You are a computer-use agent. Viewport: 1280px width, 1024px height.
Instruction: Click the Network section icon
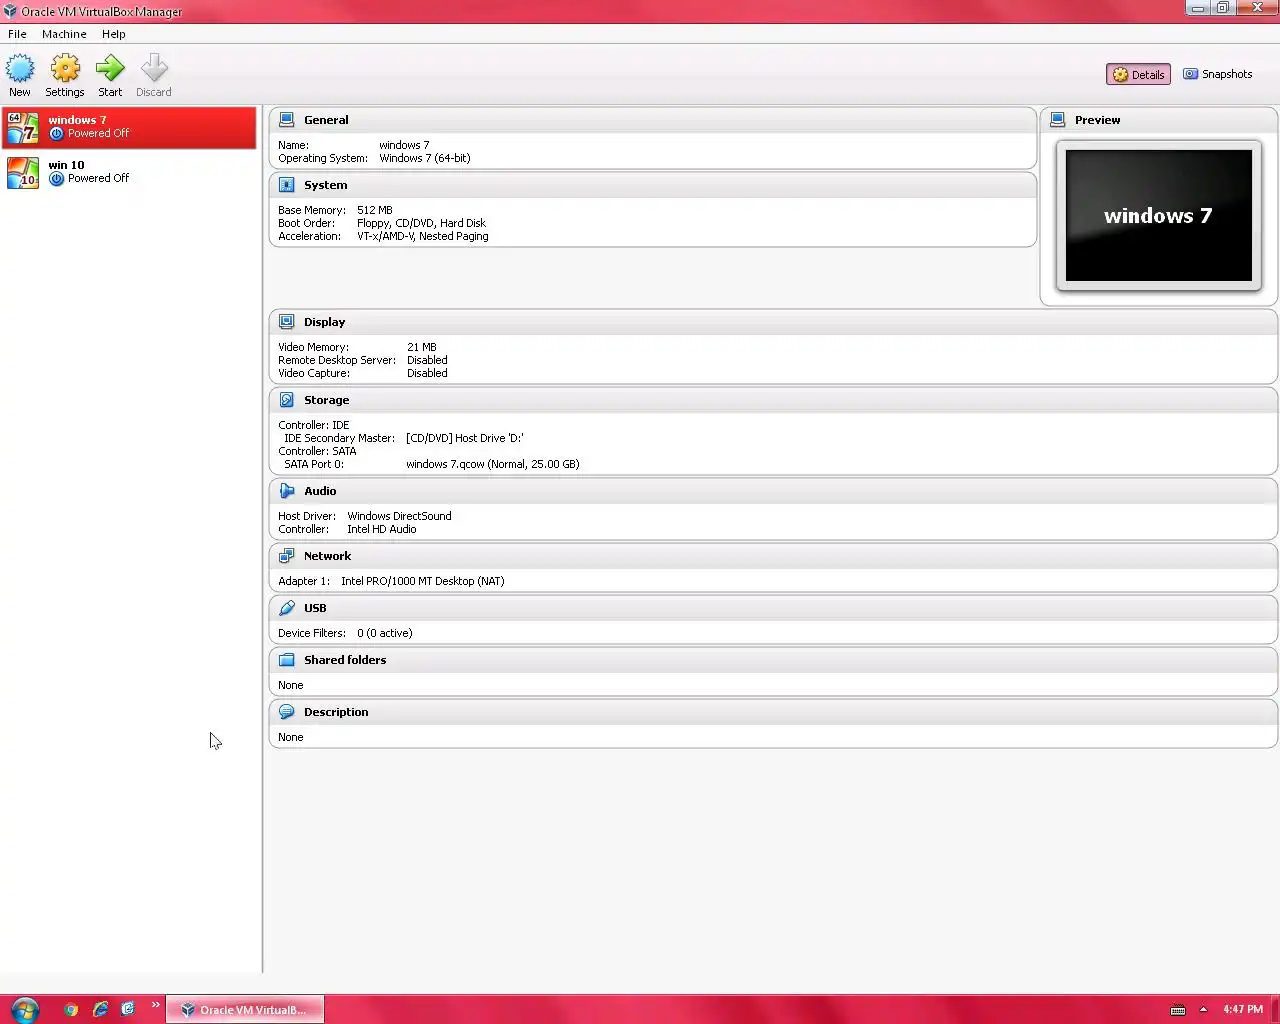(287, 556)
